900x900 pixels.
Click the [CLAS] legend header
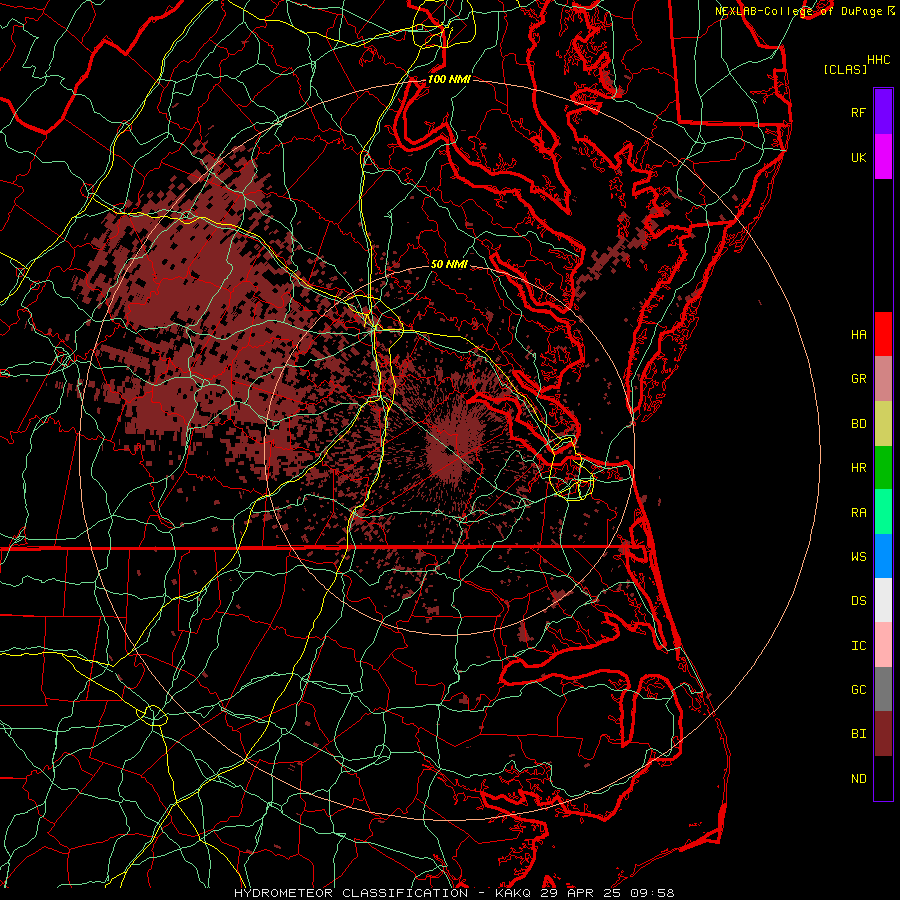coord(845,70)
